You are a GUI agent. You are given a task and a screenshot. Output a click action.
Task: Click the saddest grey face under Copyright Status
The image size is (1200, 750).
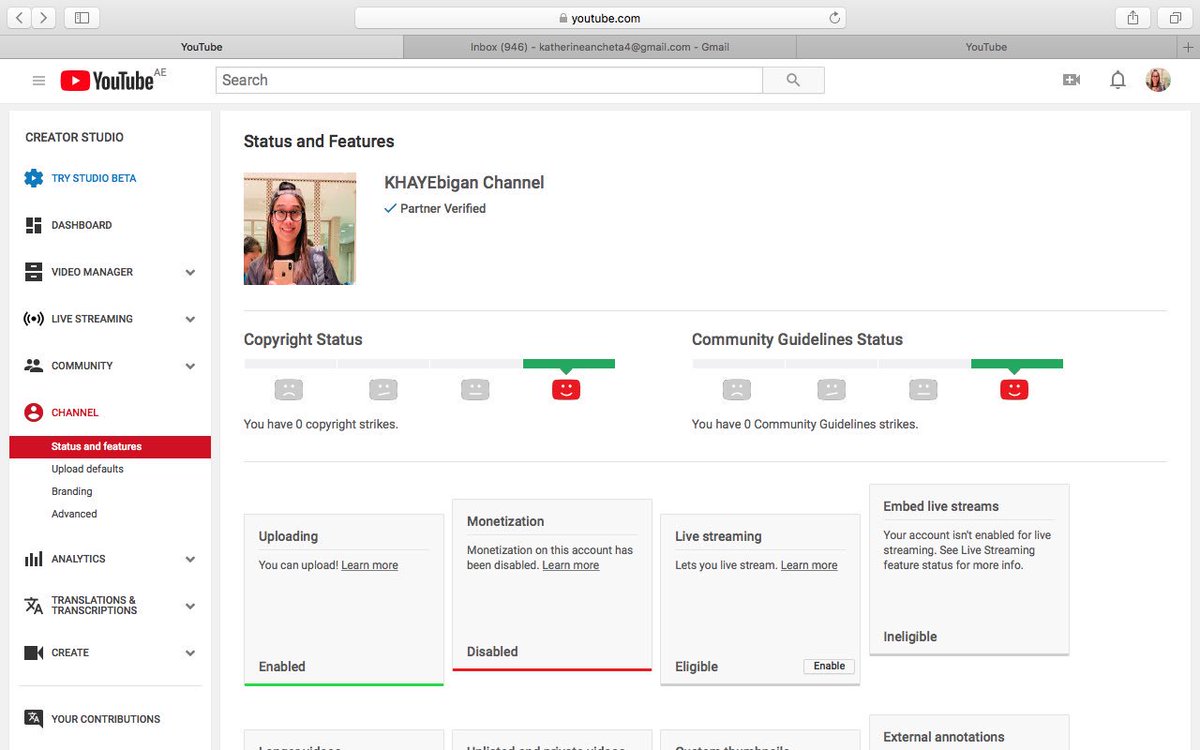tap(289, 389)
